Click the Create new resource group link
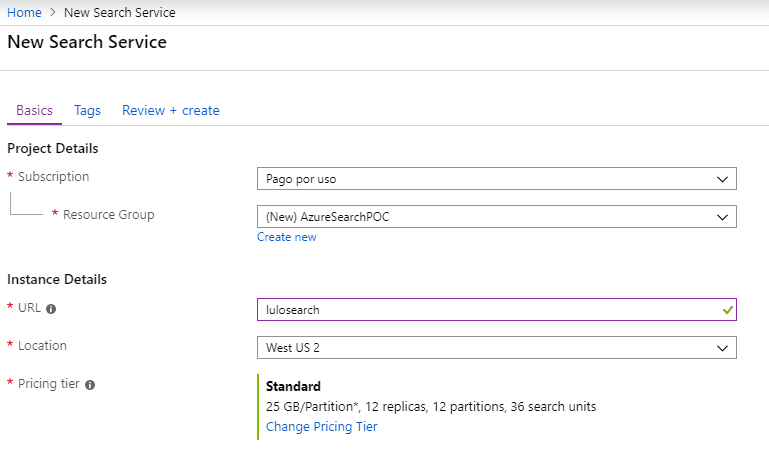This screenshot has height=454, width=769. pyautogui.click(x=287, y=237)
